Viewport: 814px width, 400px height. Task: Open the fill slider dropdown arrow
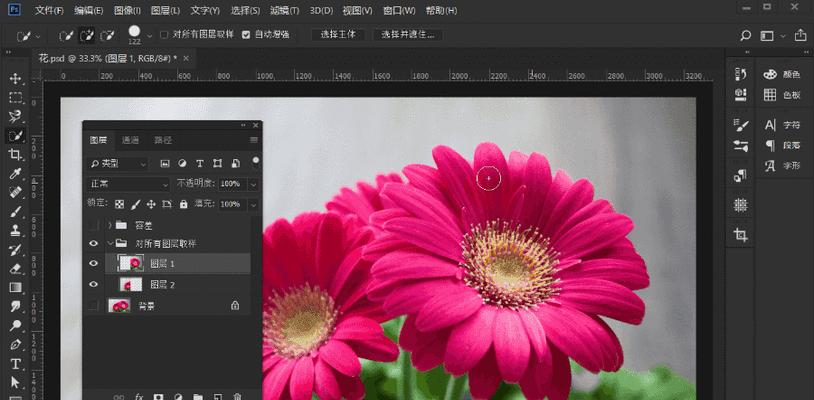[x=254, y=204]
